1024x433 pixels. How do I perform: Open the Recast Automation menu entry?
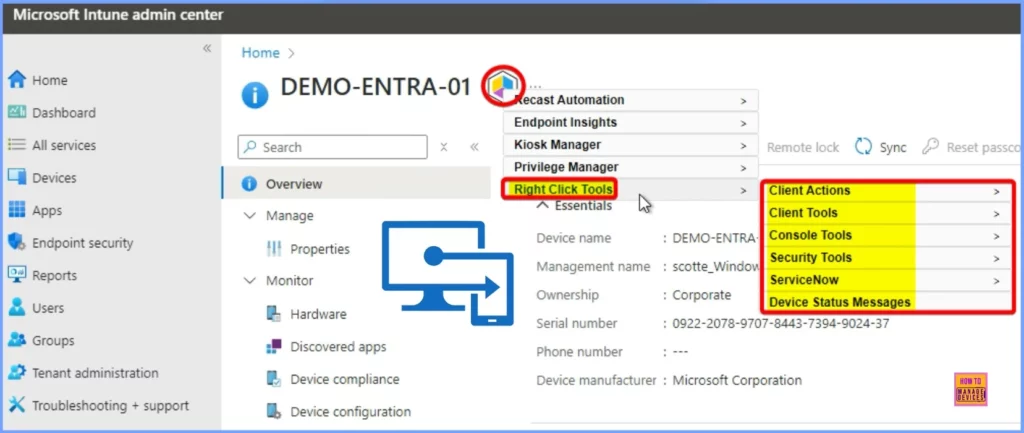(x=630, y=101)
